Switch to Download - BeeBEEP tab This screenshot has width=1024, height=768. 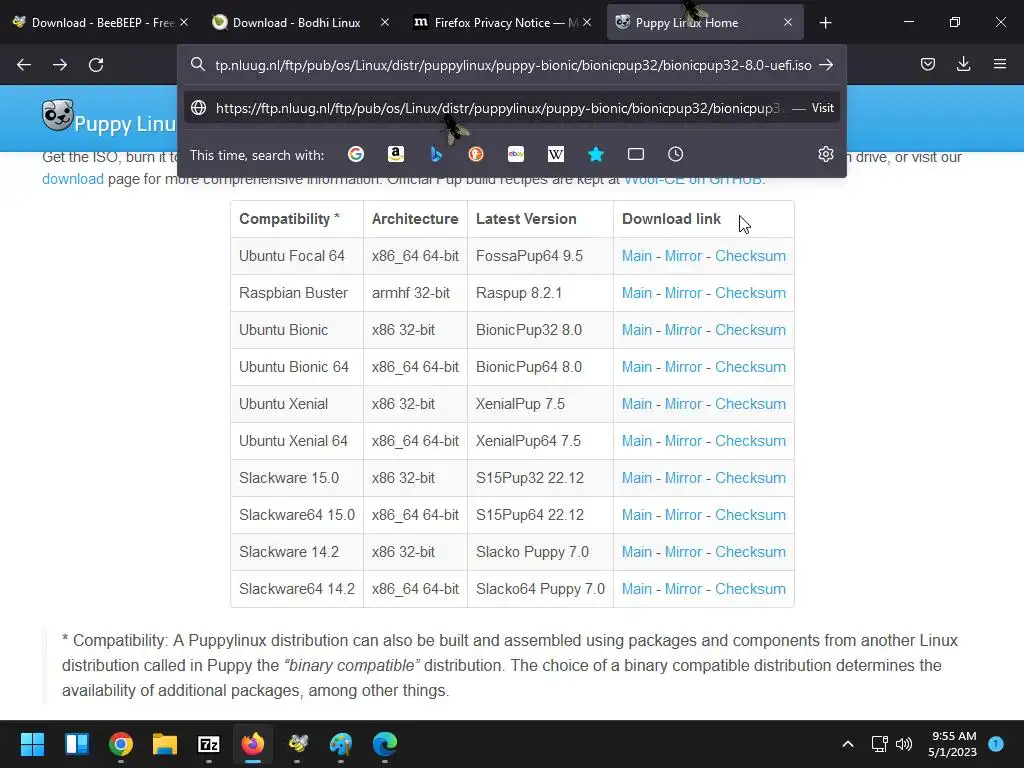[100, 22]
